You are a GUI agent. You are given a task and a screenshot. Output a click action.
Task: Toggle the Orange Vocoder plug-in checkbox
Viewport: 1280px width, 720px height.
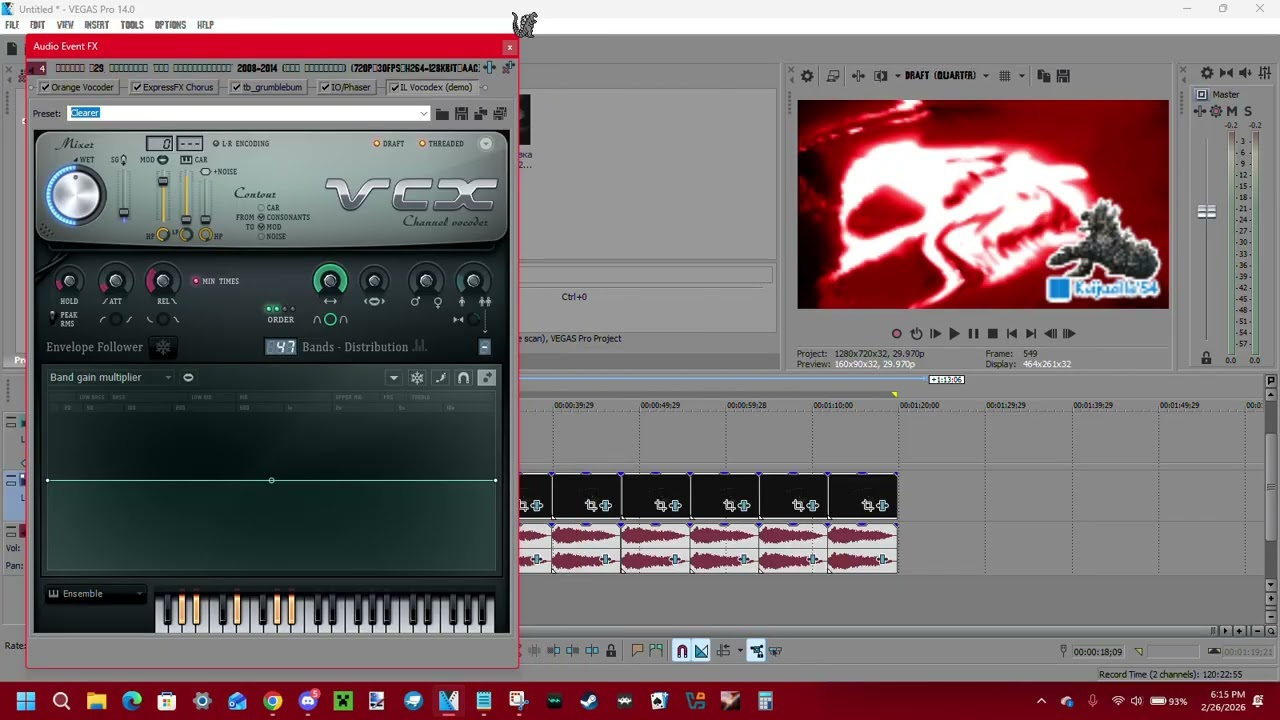[x=45, y=87]
